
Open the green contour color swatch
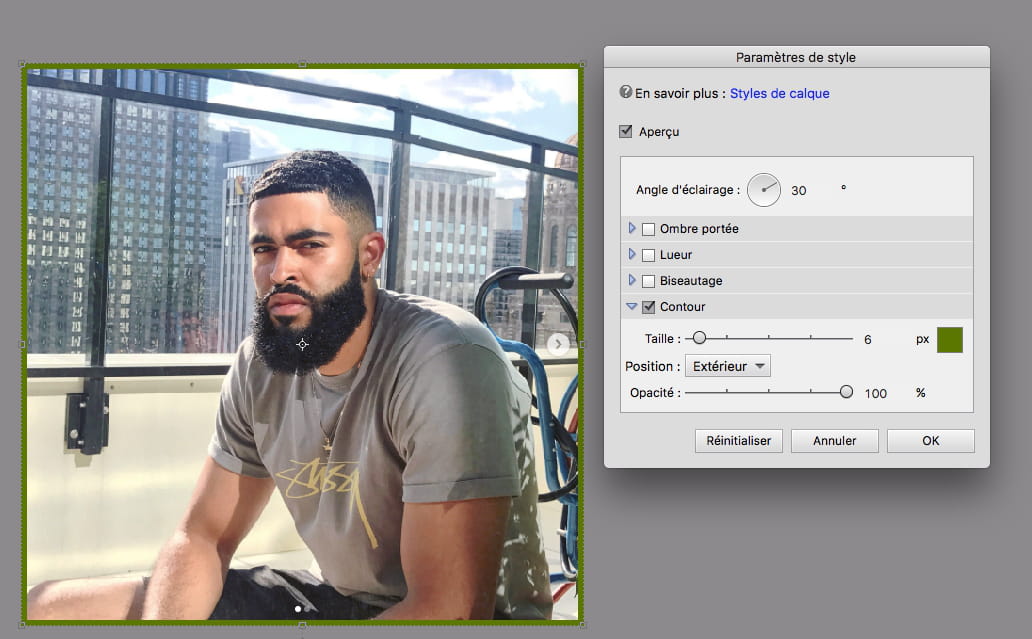(949, 340)
